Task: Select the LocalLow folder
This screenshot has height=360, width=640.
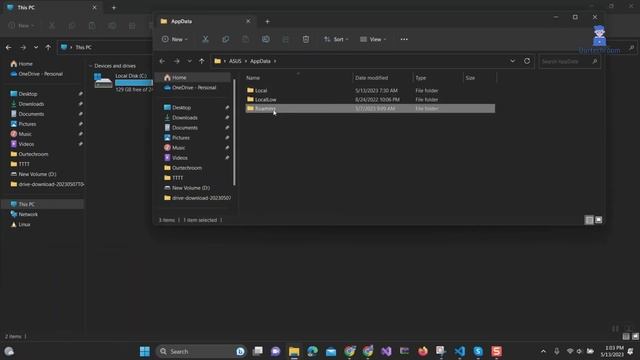Action: [x=370, y=99]
